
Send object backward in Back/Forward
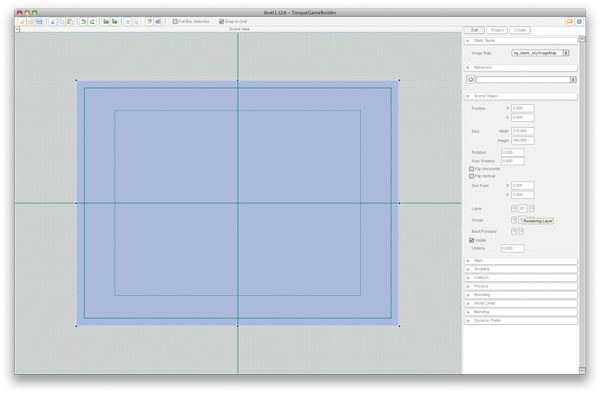click(x=514, y=231)
